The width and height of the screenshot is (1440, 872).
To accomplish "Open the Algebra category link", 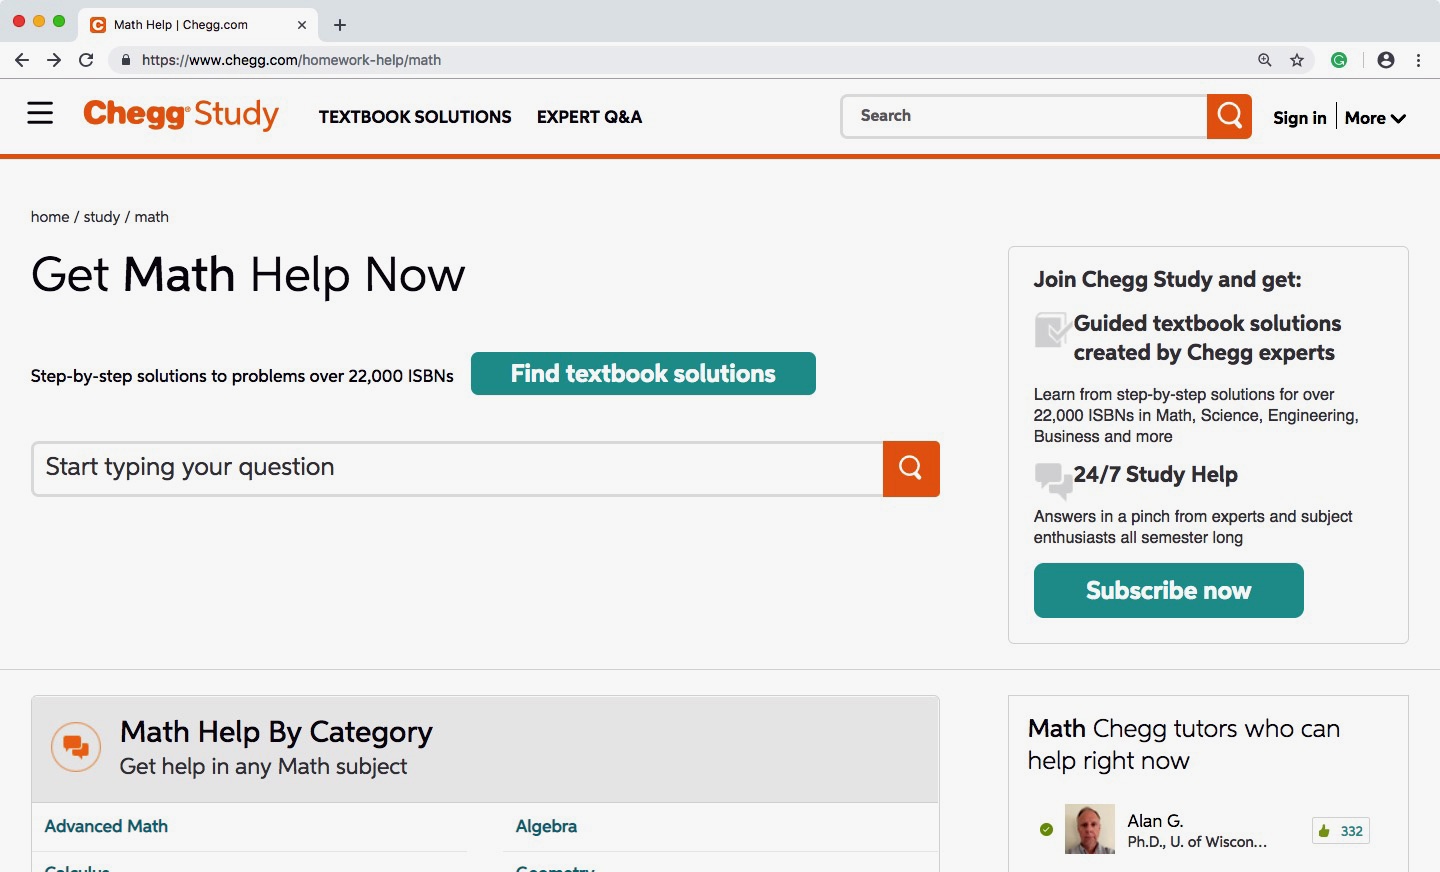I will coord(546,826).
